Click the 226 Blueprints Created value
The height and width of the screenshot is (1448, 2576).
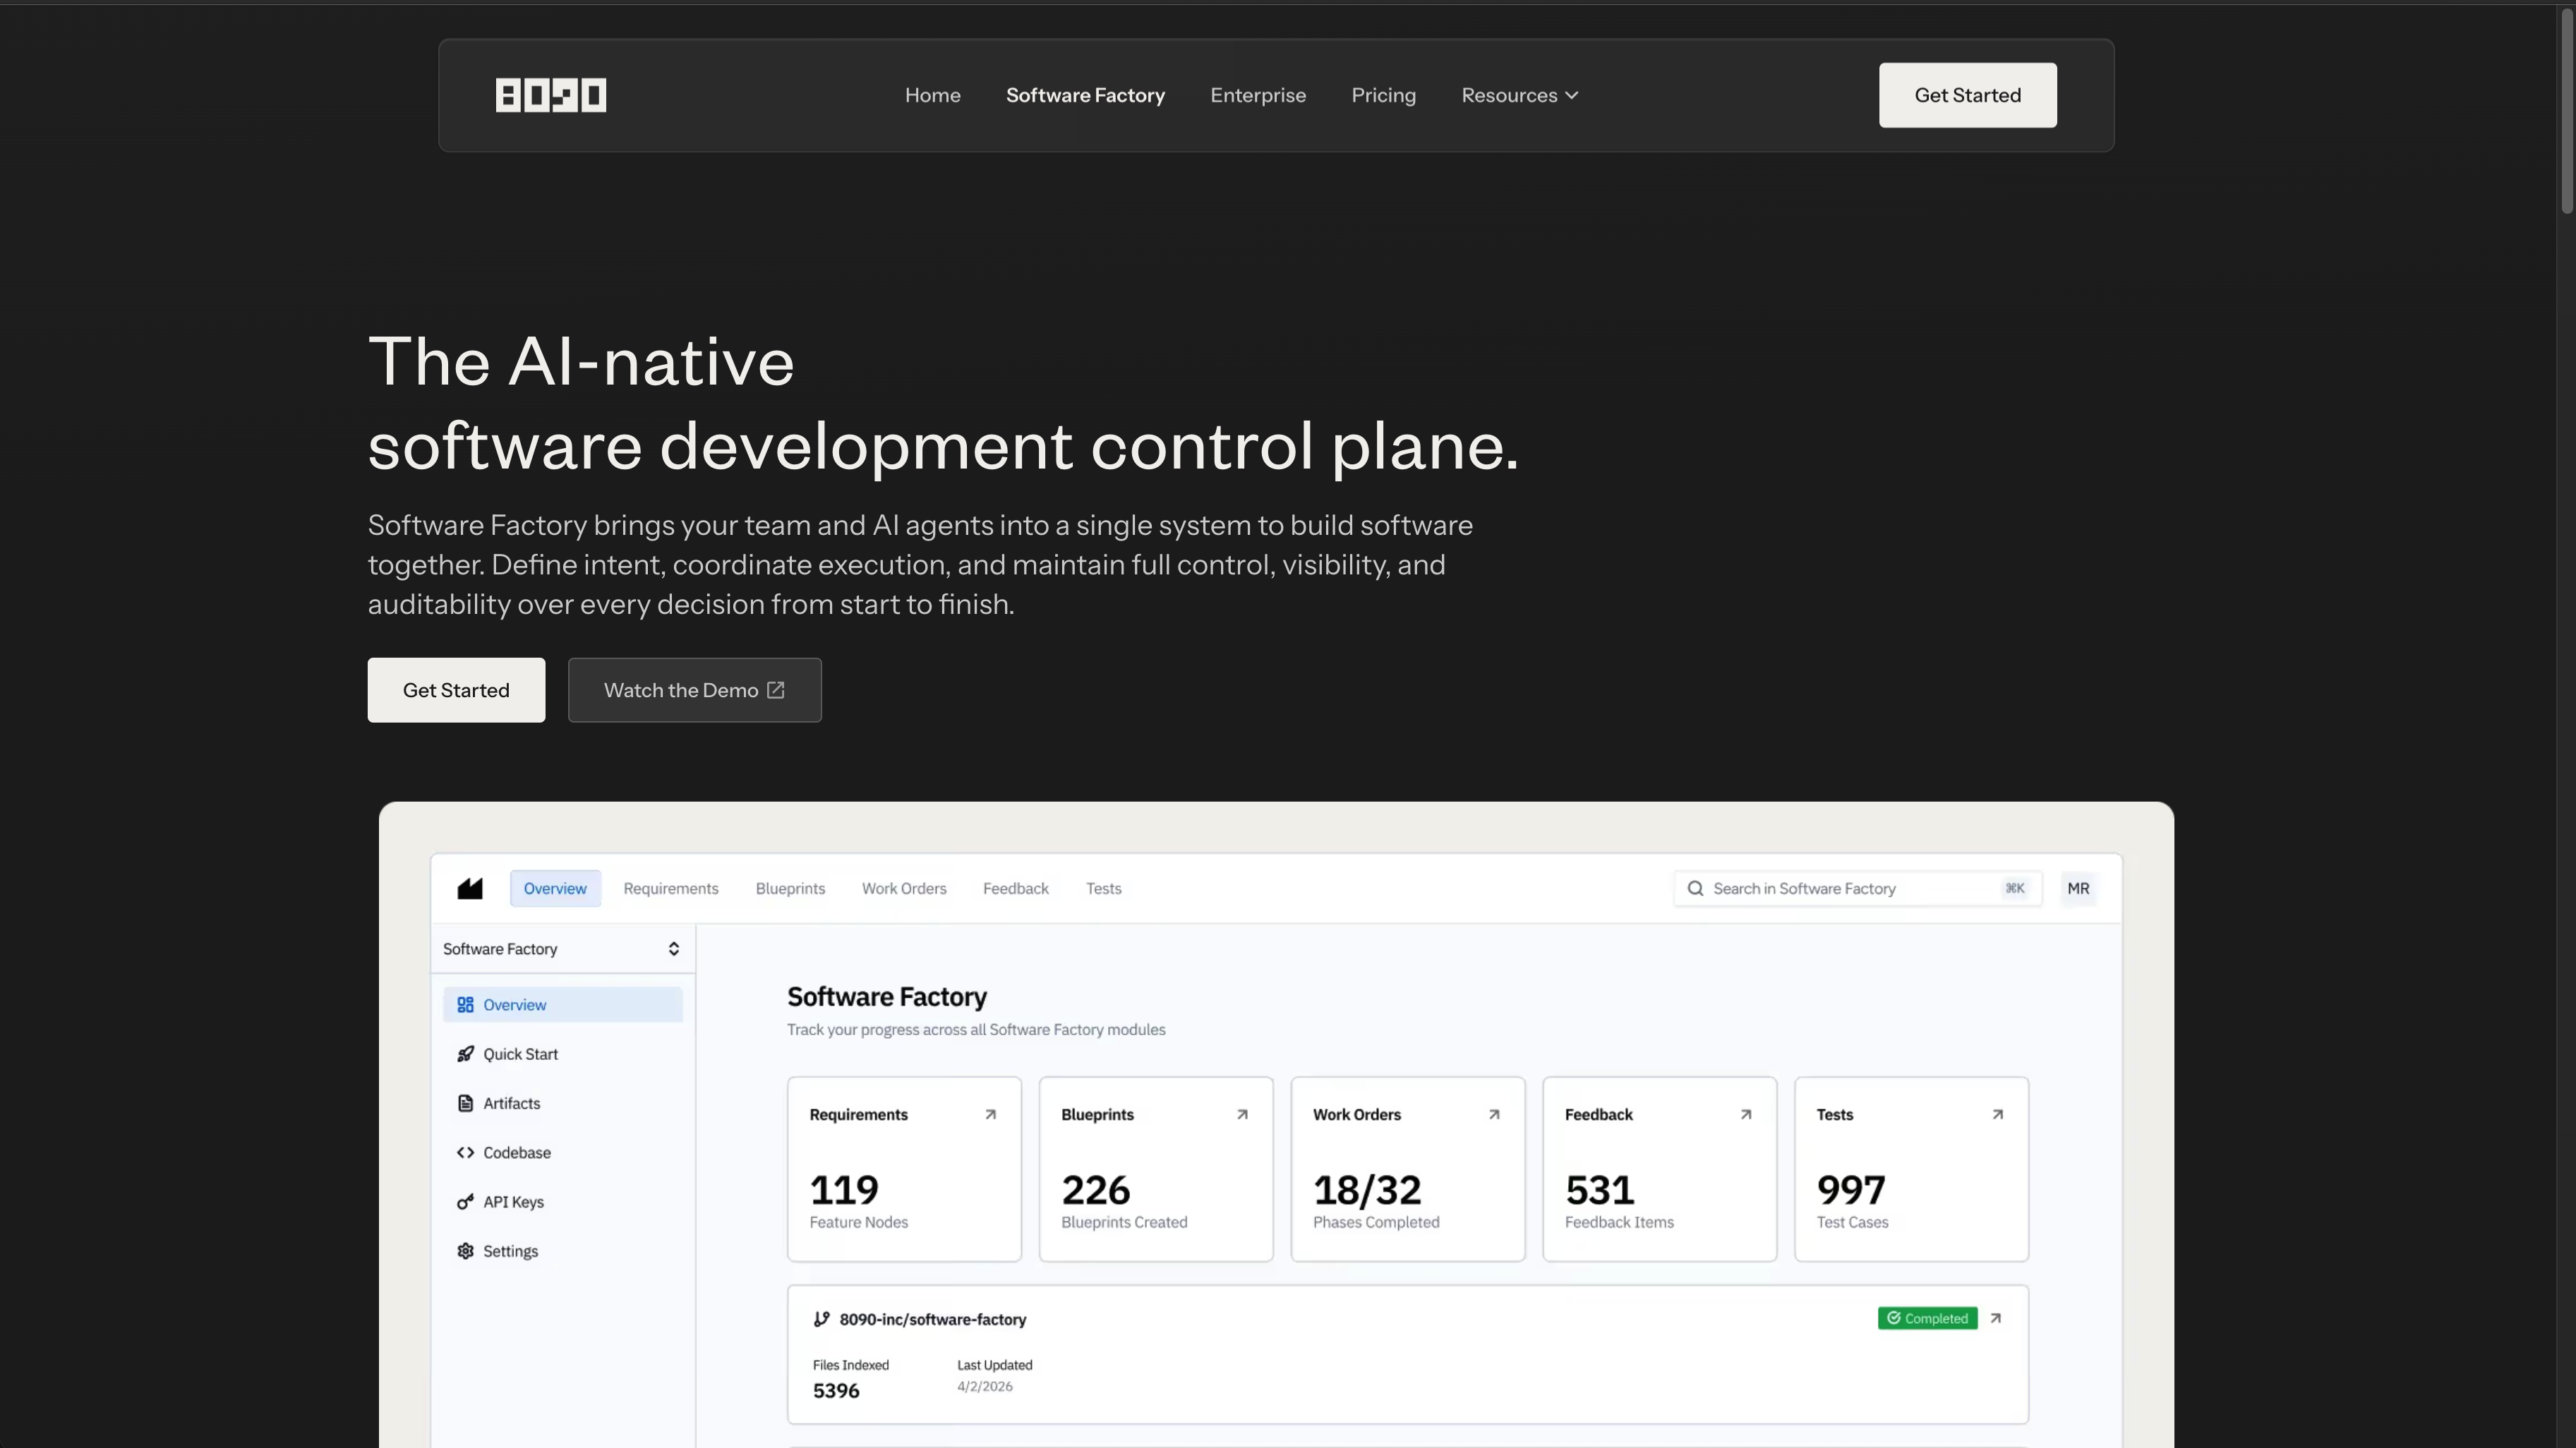[1096, 1190]
